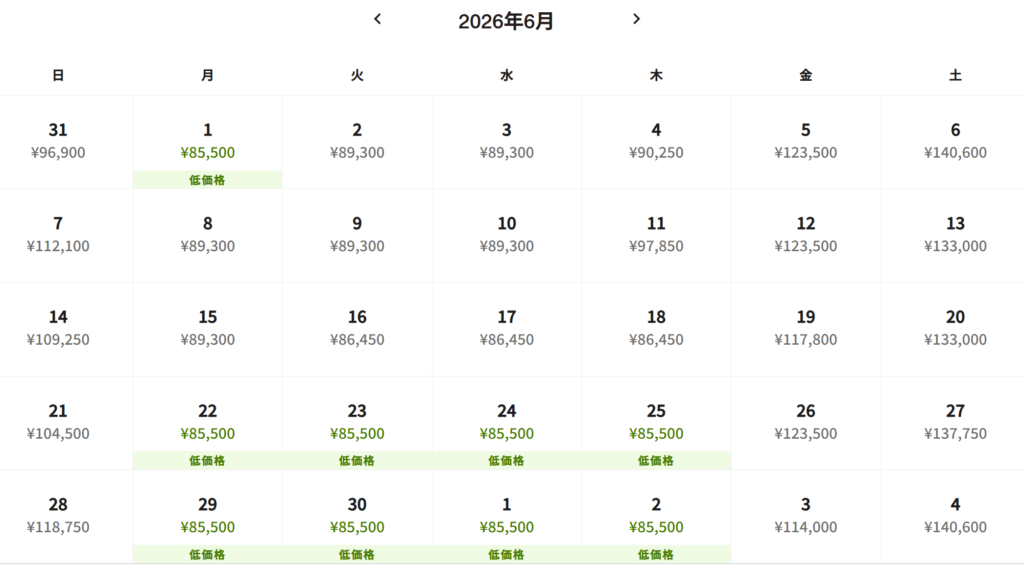Click the 2026年6月 month title
This screenshot has height=567, width=1024.
pyautogui.click(x=506, y=21)
